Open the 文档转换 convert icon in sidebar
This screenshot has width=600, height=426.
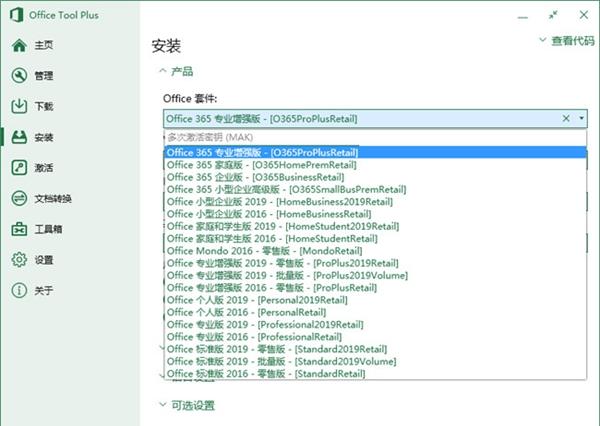pyautogui.click(x=19, y=198)
